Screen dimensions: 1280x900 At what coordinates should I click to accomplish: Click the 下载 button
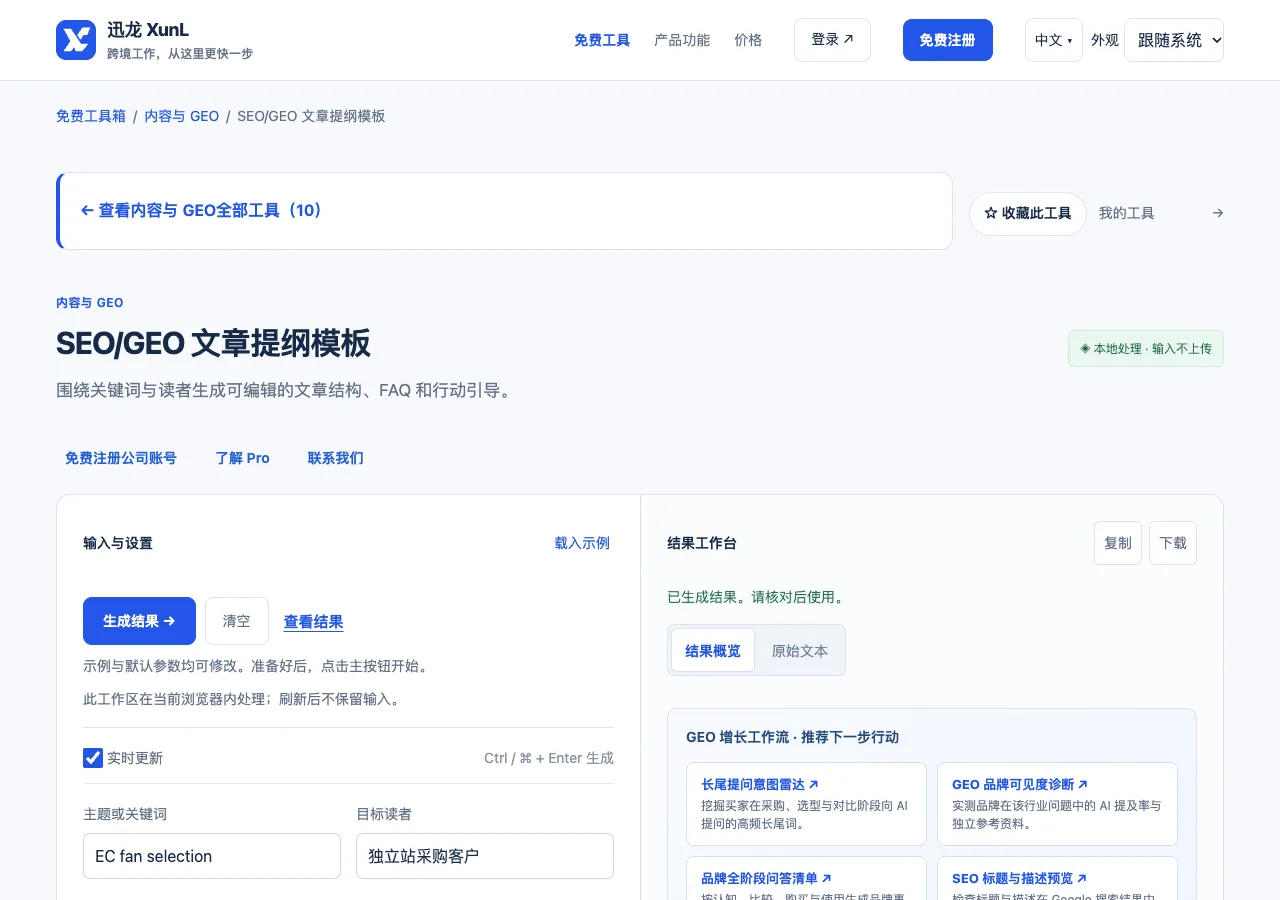click(1173, 543)
